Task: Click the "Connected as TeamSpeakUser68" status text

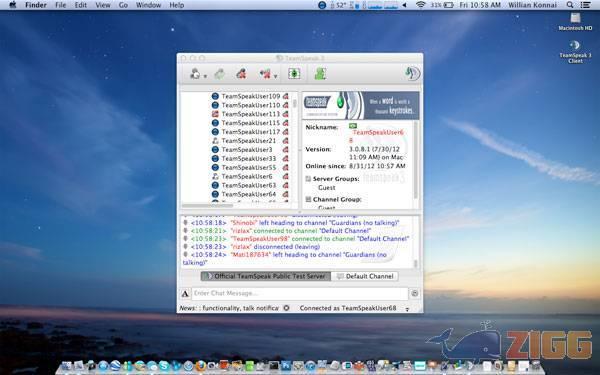Action: (x=348, y=308)
